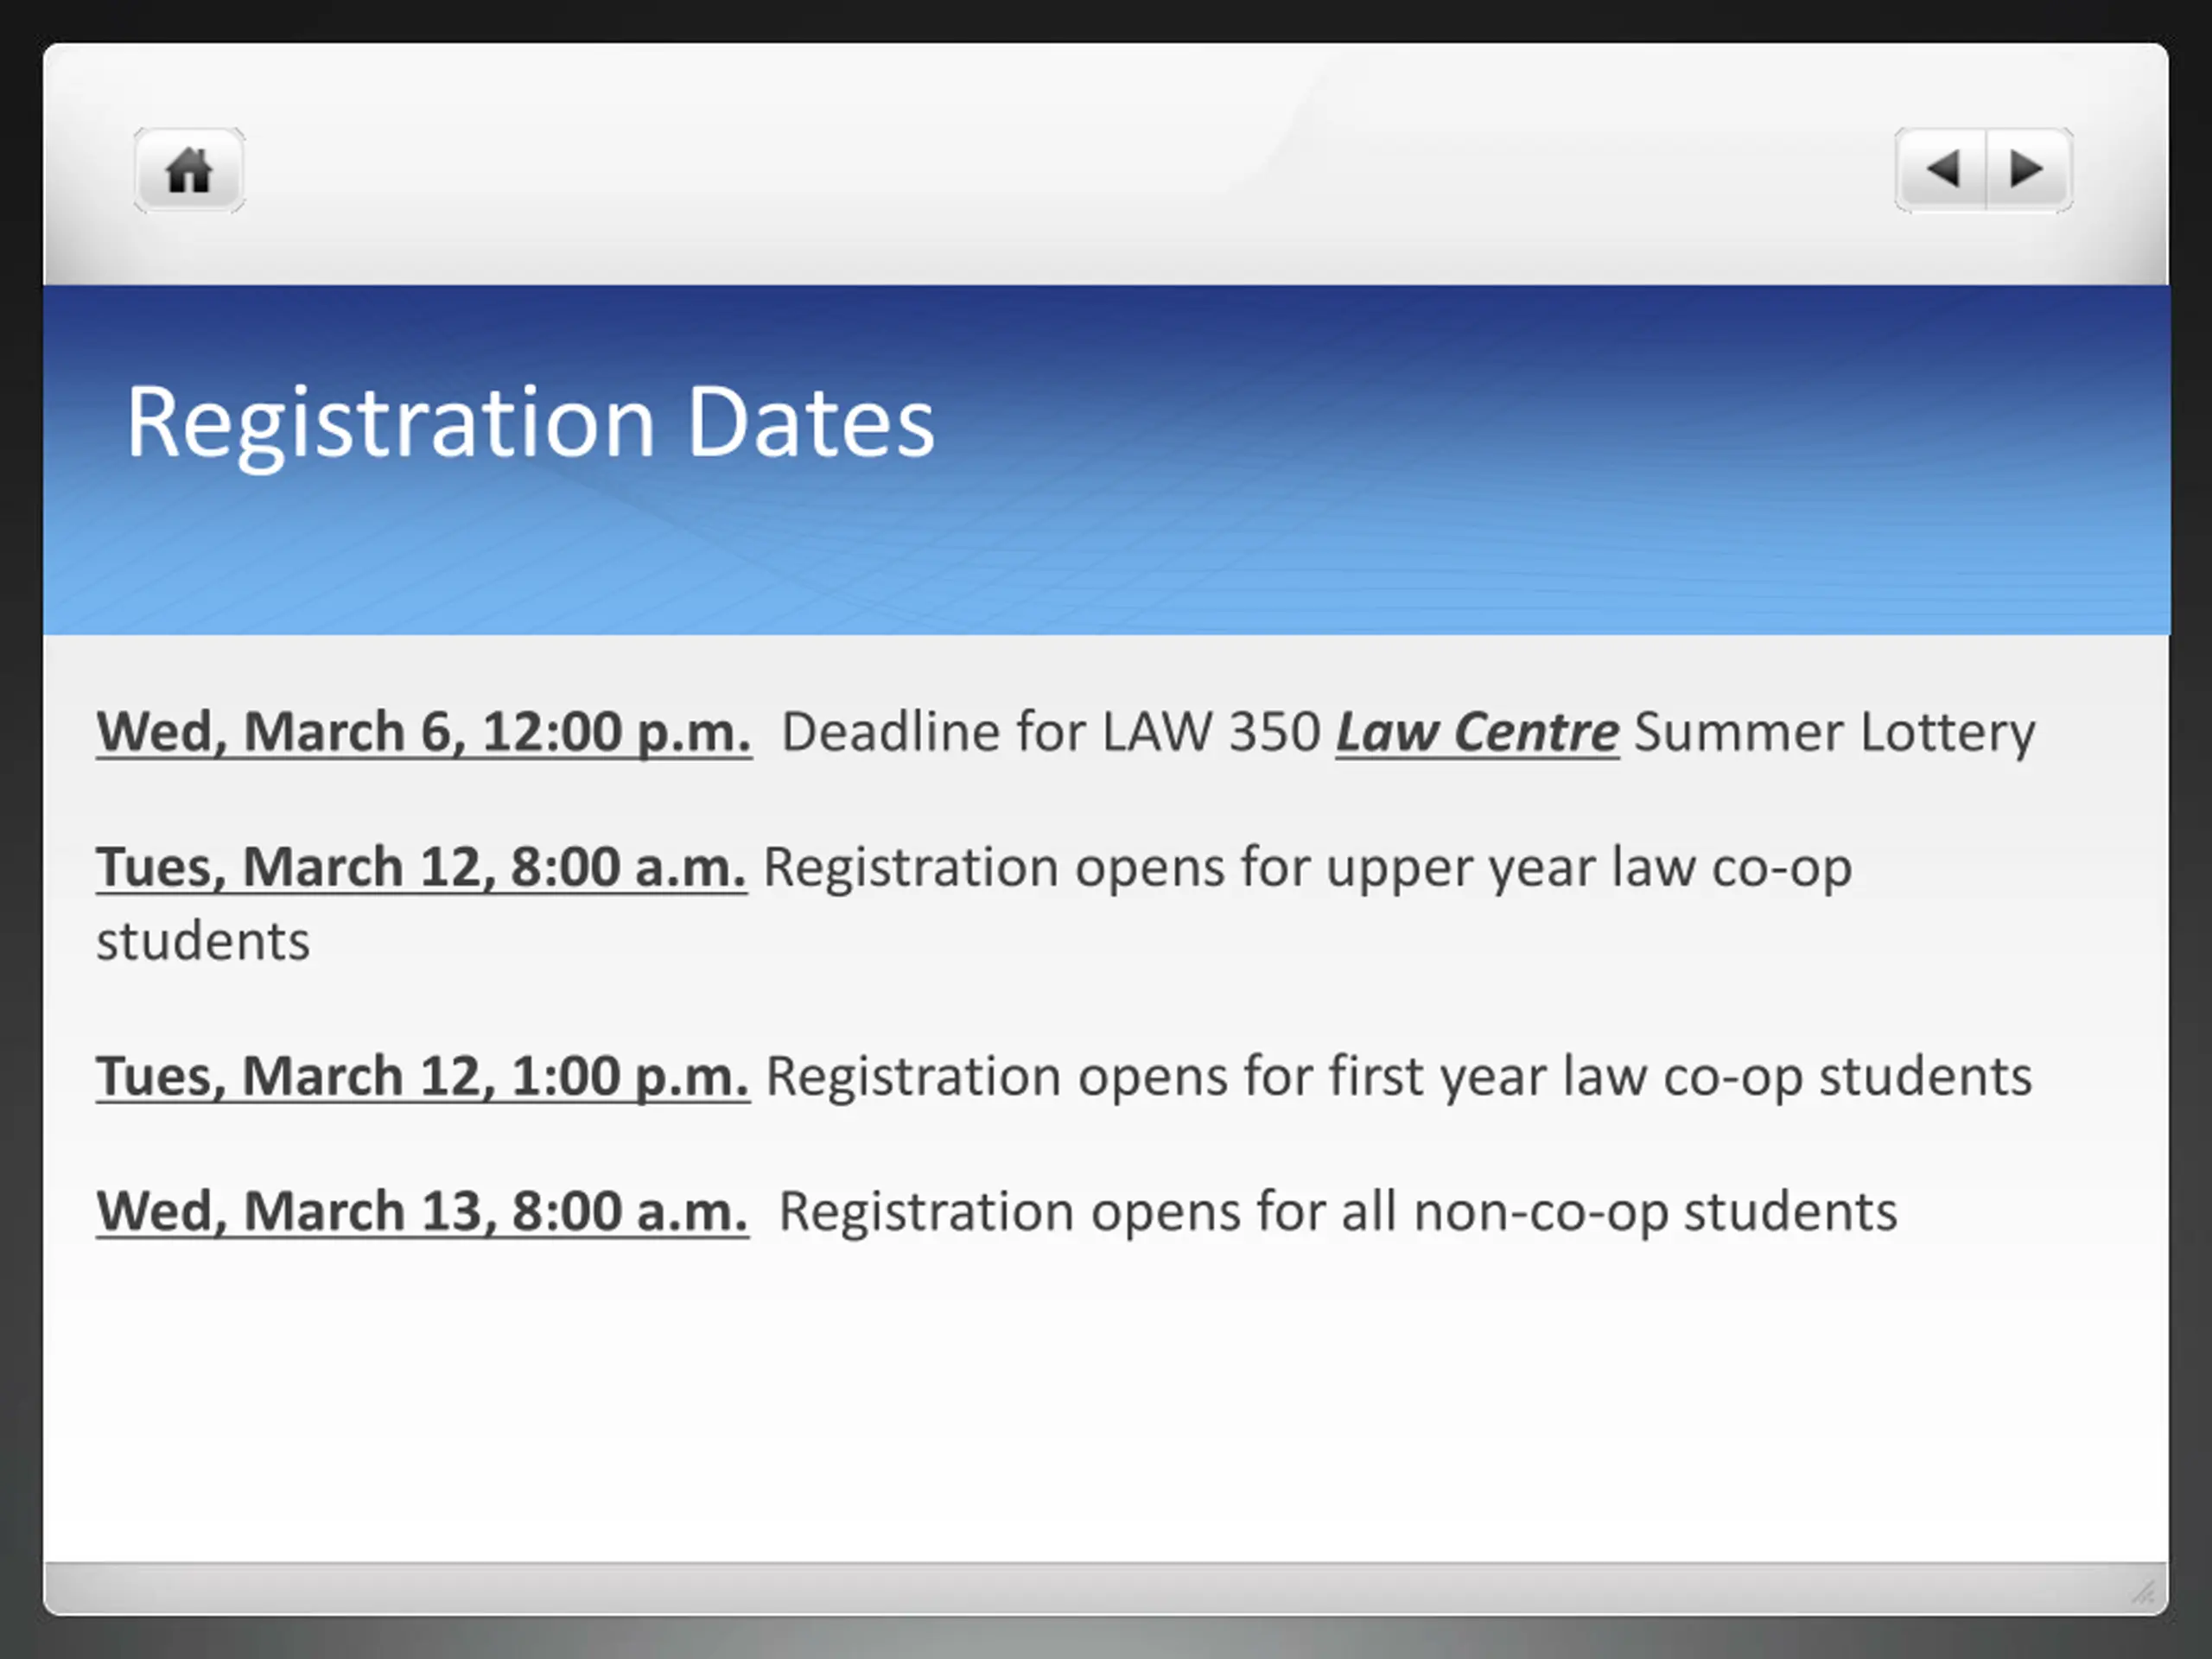Click empty white area below the dates
2212x1659 pixels.
click(1100, 1420)
